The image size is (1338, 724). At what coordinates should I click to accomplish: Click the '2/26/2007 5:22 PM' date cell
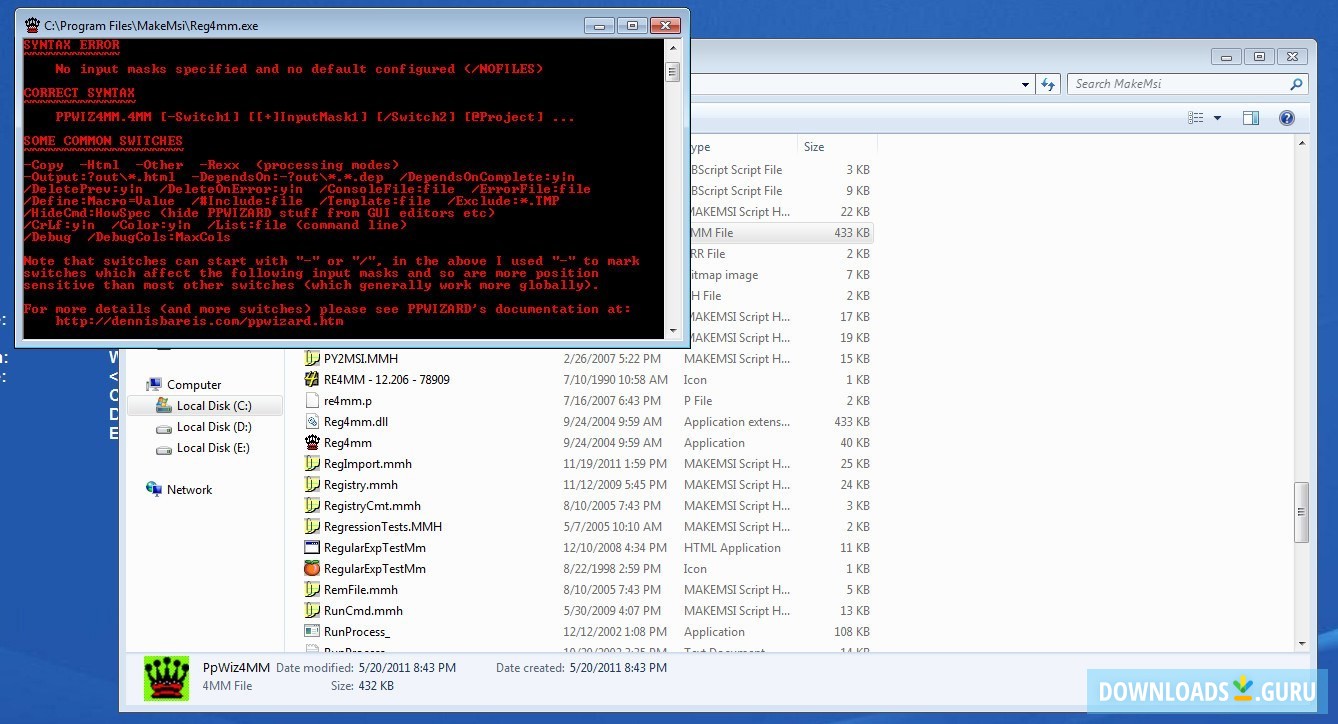click(x=611, y=359)
